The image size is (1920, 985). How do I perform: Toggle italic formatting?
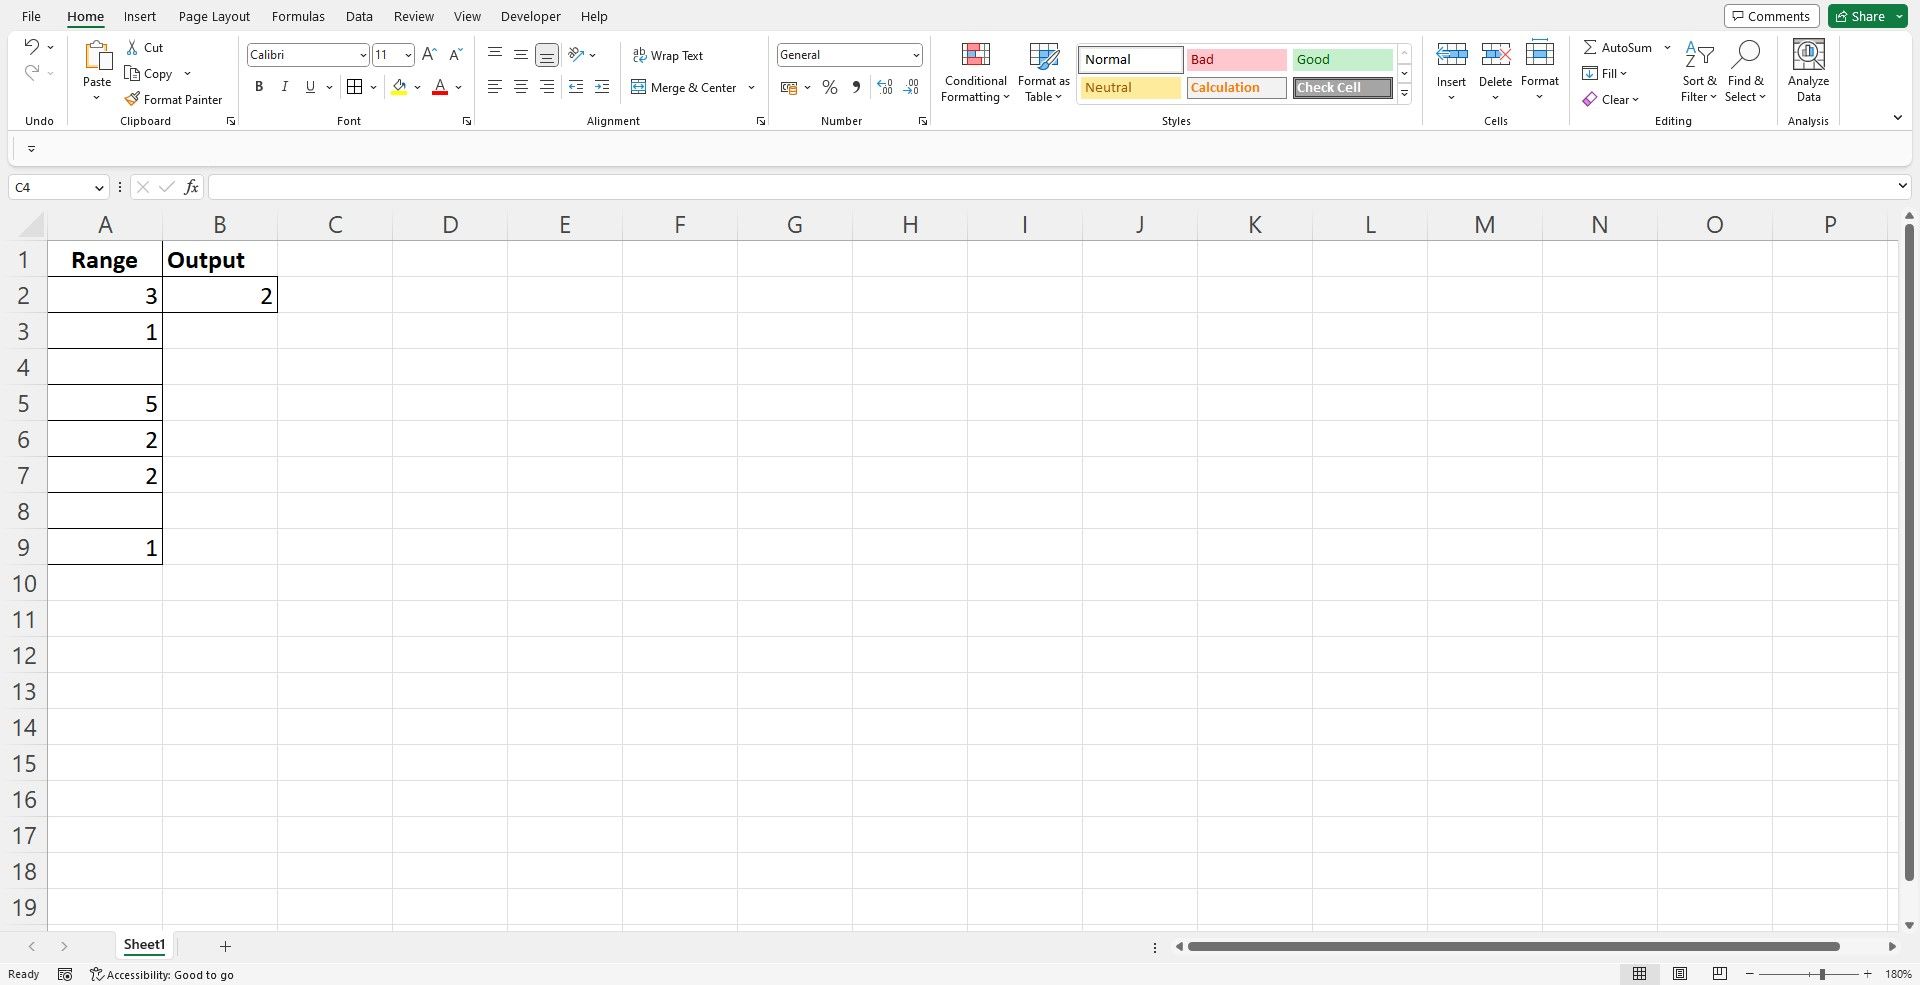(x=284, y=87)
